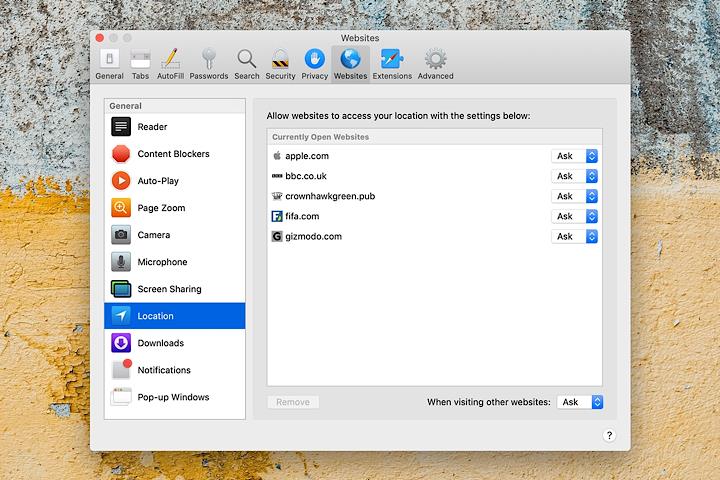Click the Remove button
Screen dimensions: 720x480
click(293, 402)
